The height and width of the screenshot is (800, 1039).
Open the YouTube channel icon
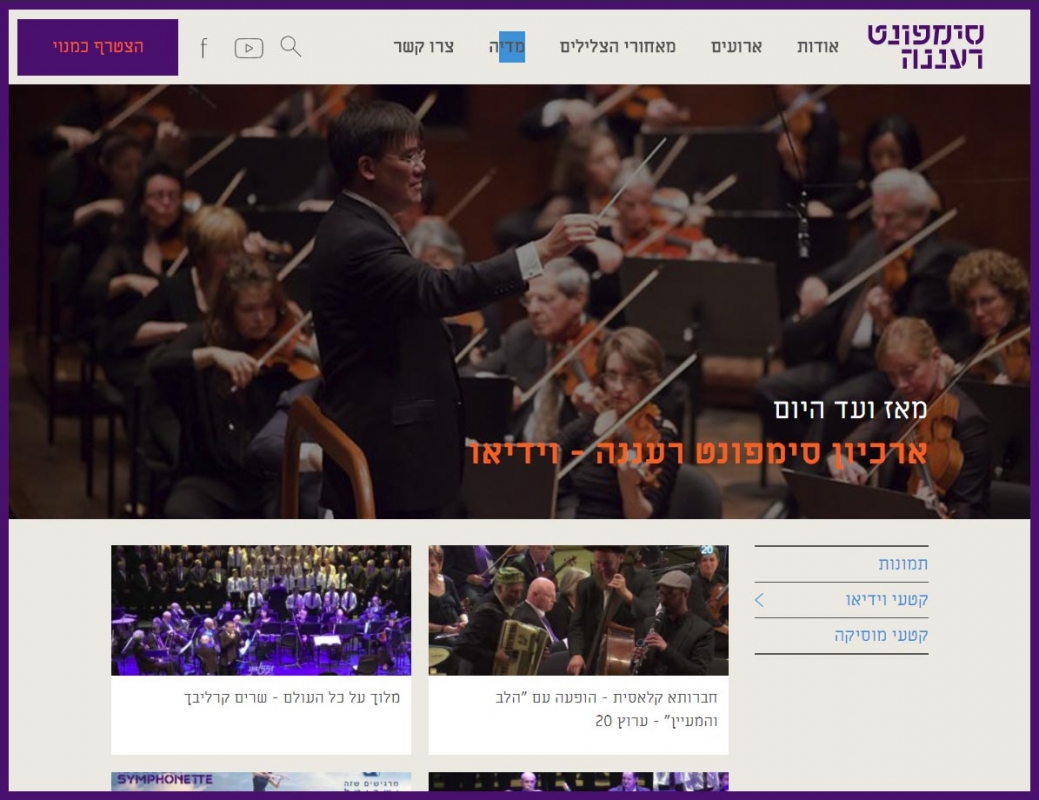click(249, 48)
